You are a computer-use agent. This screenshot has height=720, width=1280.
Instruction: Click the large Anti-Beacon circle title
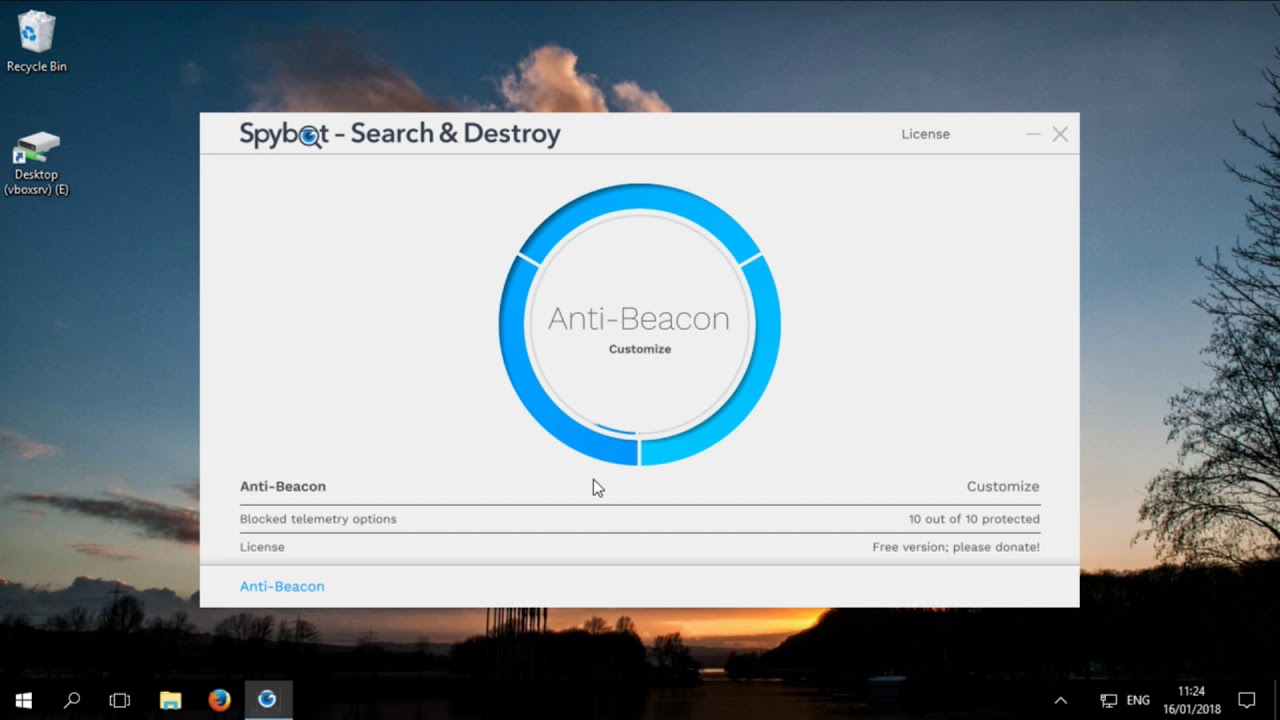[x=639, y=319]
